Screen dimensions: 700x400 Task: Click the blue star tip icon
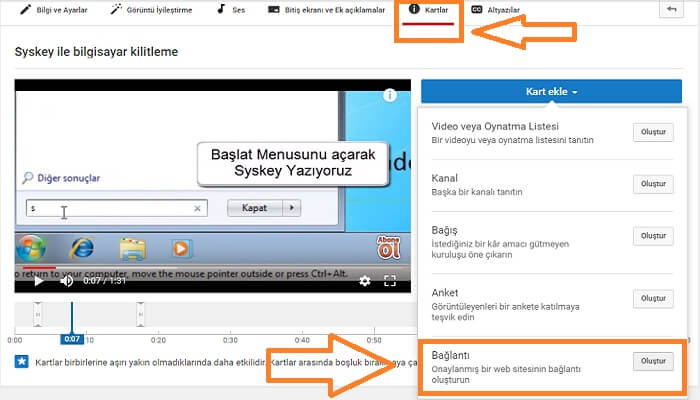pyautogui.click(x=21, y=362)
